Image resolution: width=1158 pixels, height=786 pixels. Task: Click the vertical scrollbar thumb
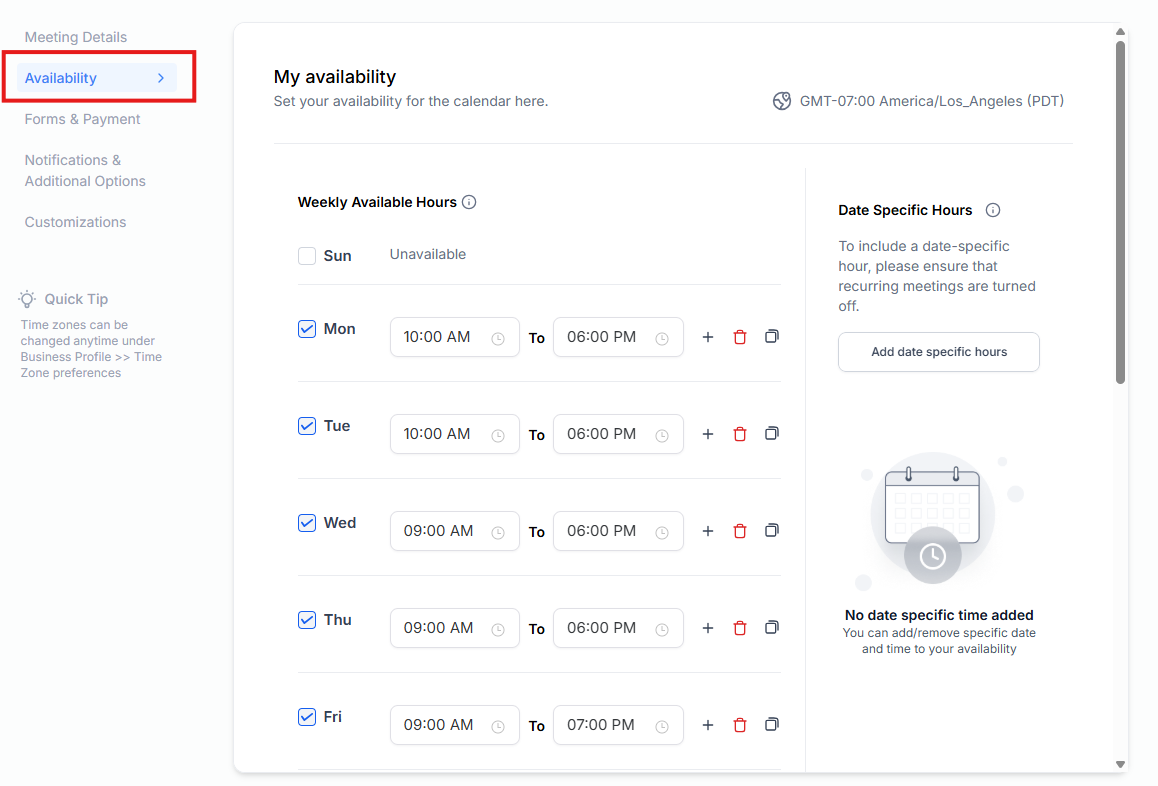tap(1121, 210)
